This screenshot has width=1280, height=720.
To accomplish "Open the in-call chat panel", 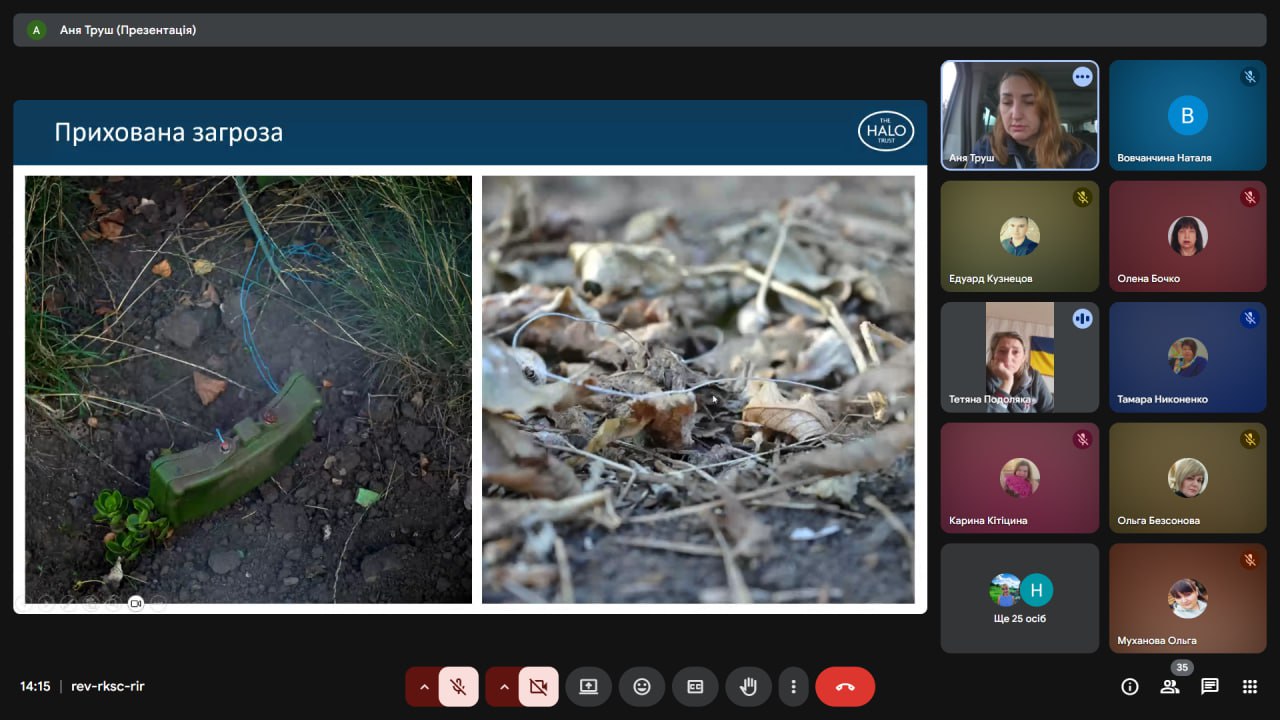I will tap(1209, 686).
